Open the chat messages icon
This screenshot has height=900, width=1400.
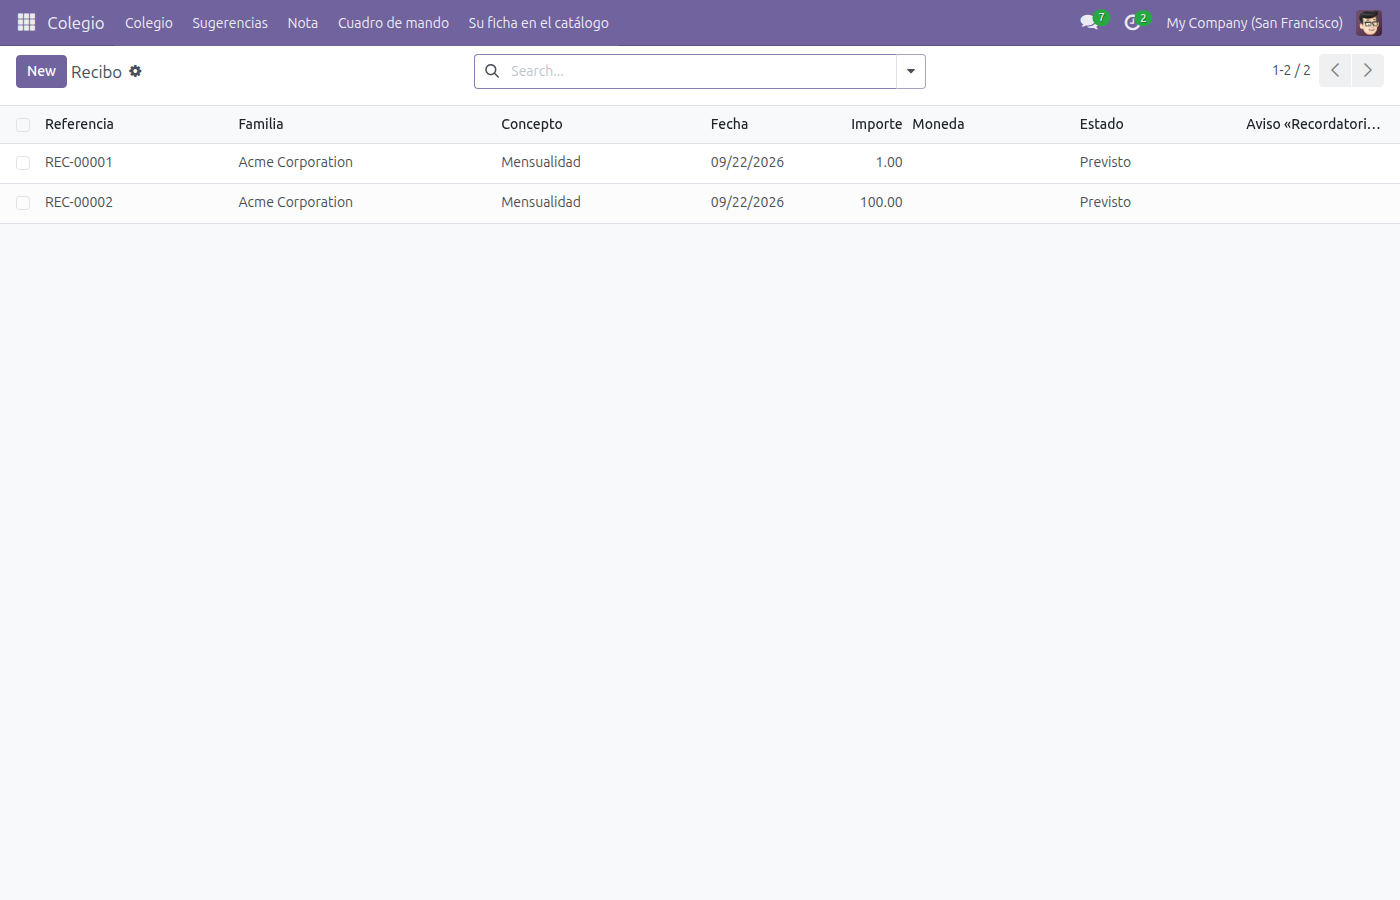click(x=1089, y=22)
